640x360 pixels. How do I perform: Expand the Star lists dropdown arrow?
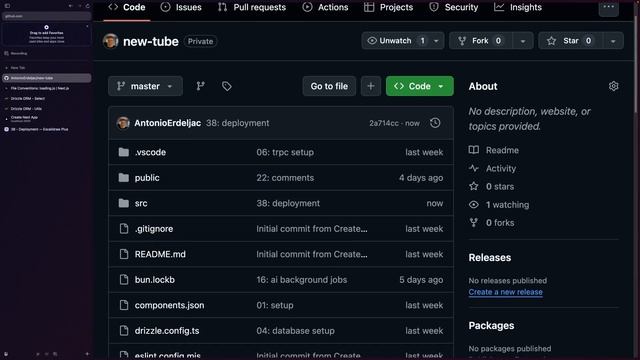tap(613, 41)
